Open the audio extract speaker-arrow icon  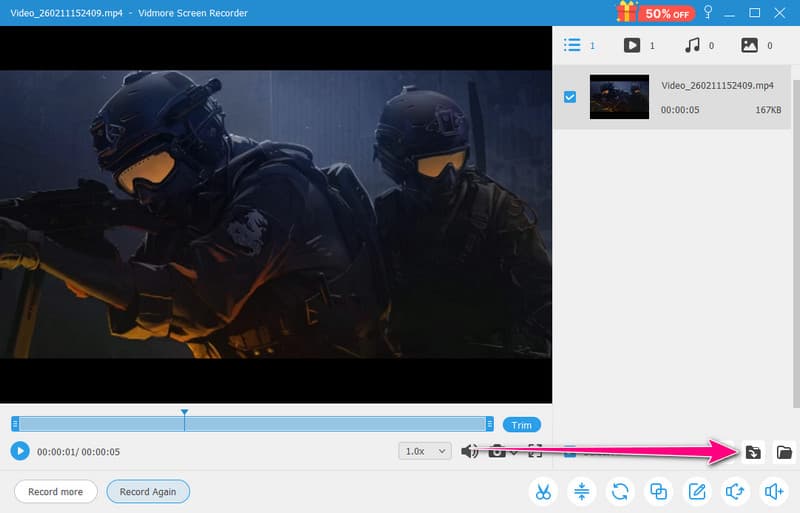(x=735, y=491)
